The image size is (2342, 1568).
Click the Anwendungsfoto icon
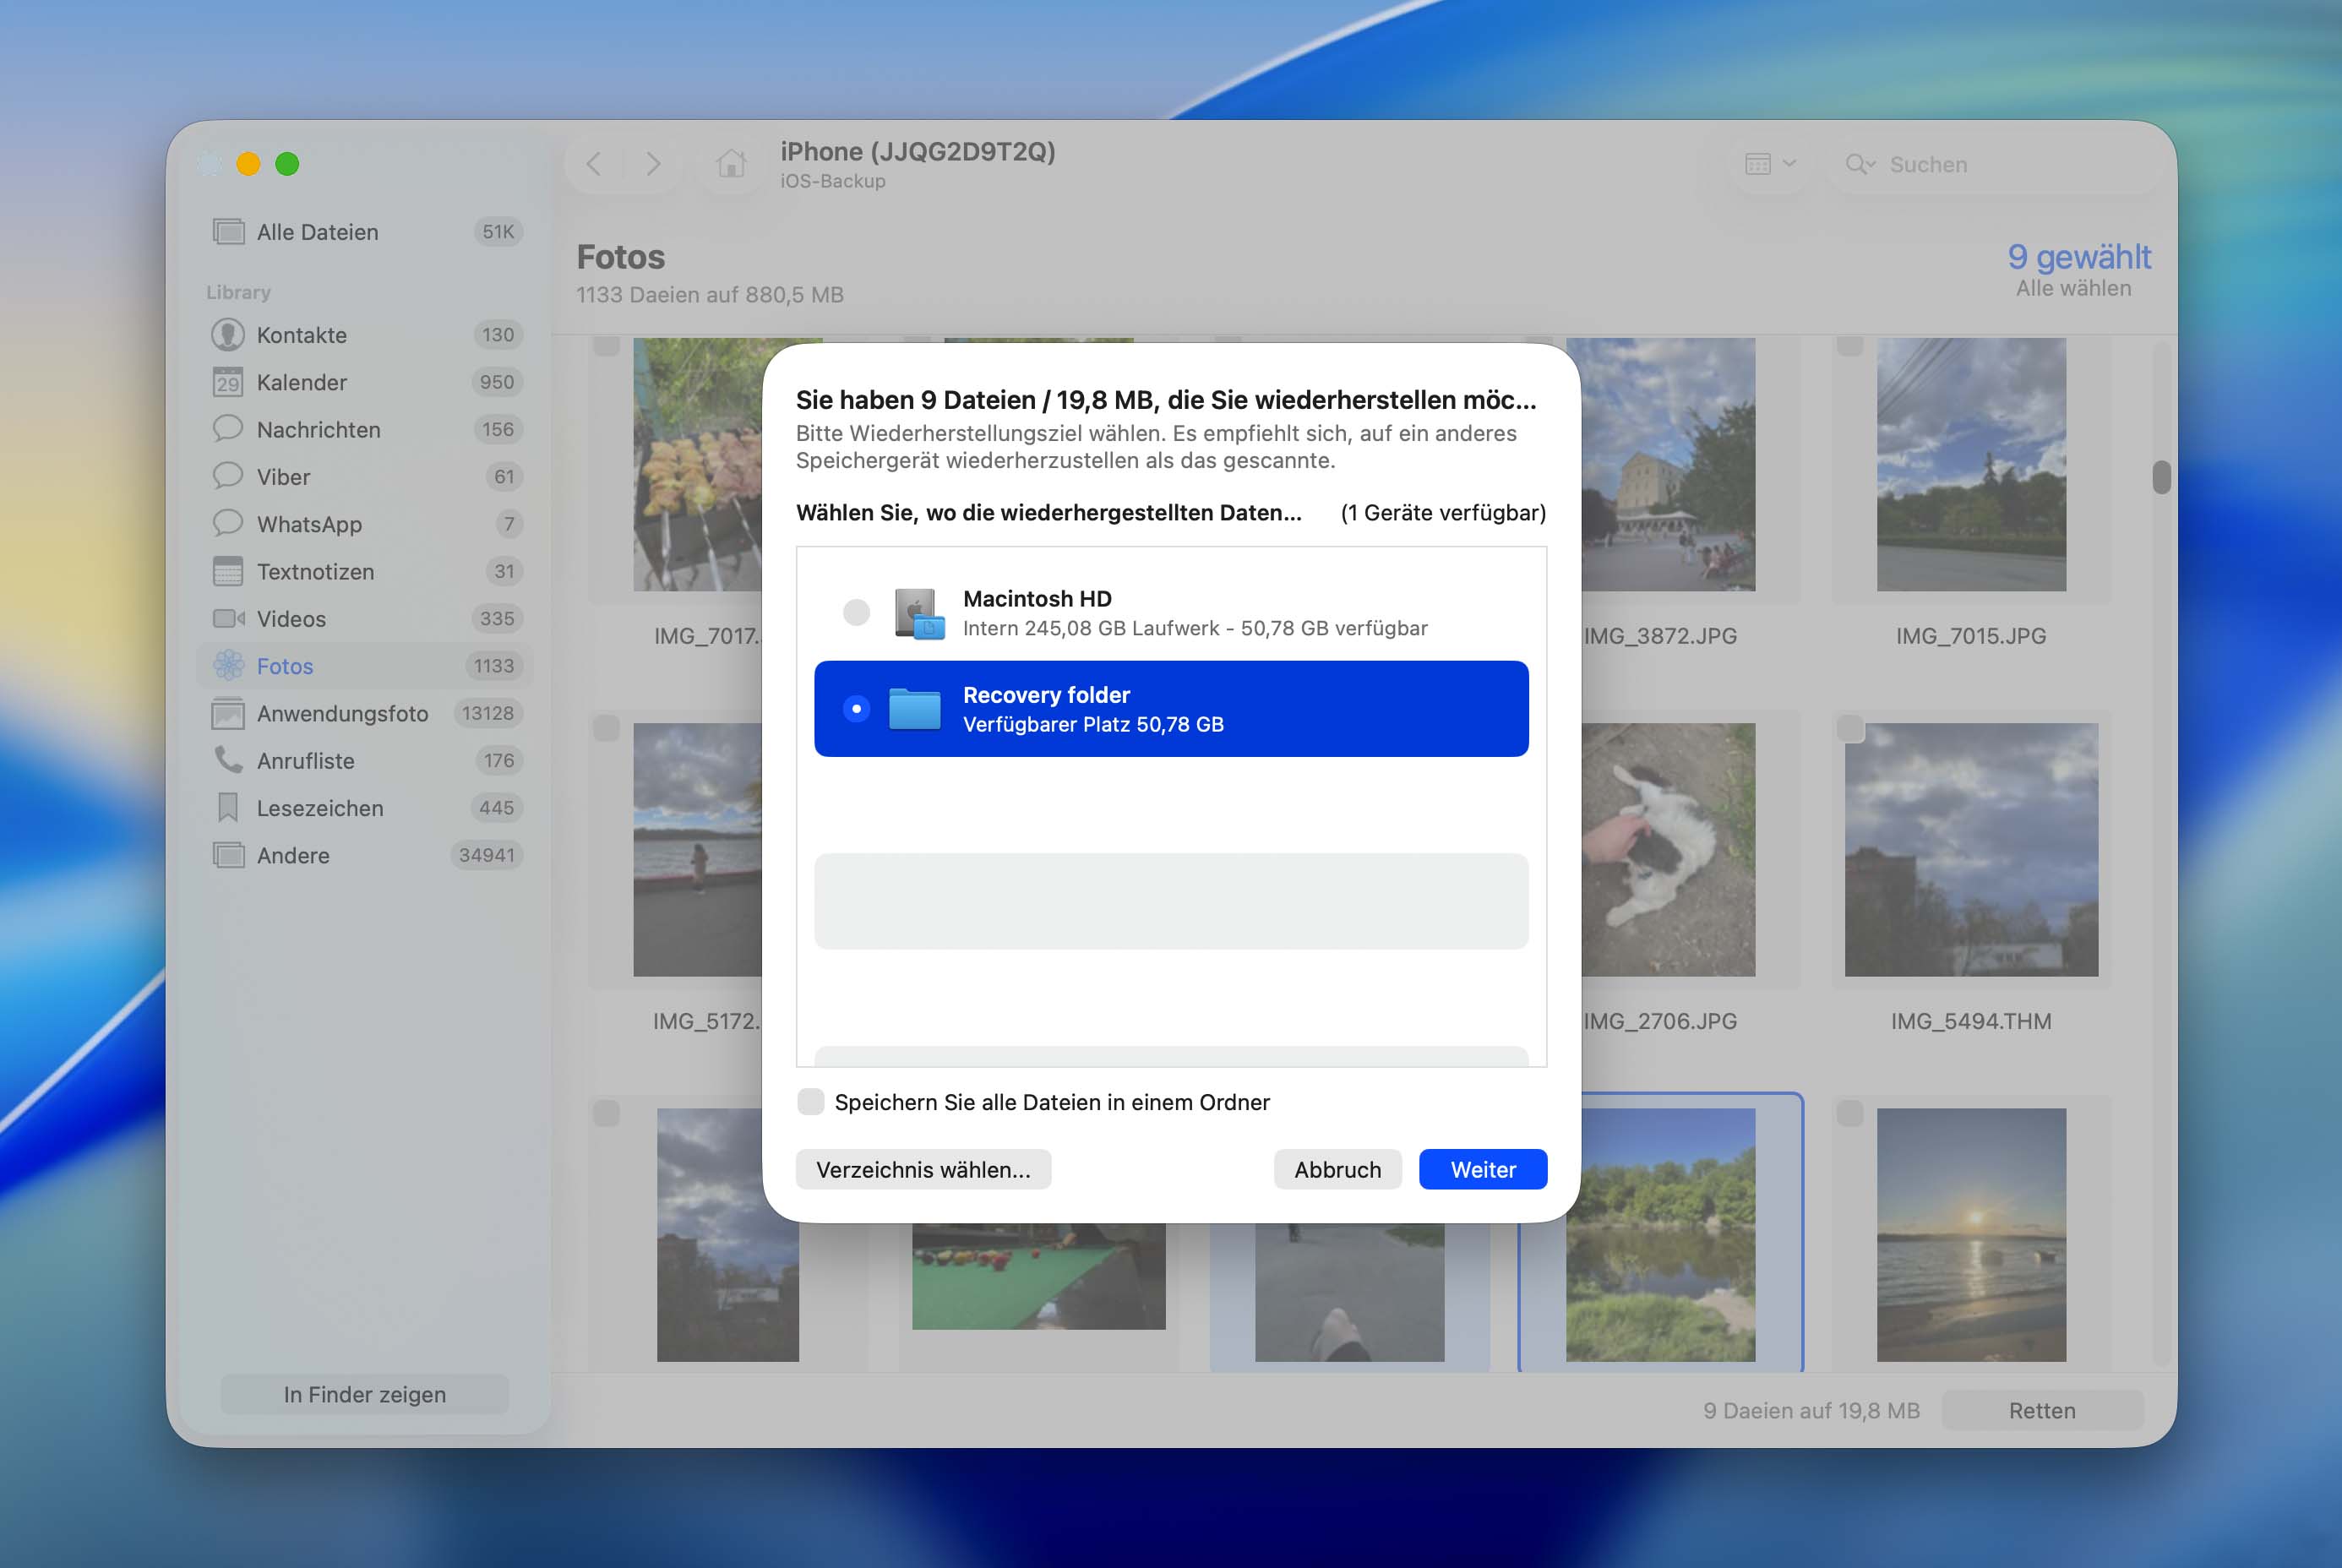228,713
